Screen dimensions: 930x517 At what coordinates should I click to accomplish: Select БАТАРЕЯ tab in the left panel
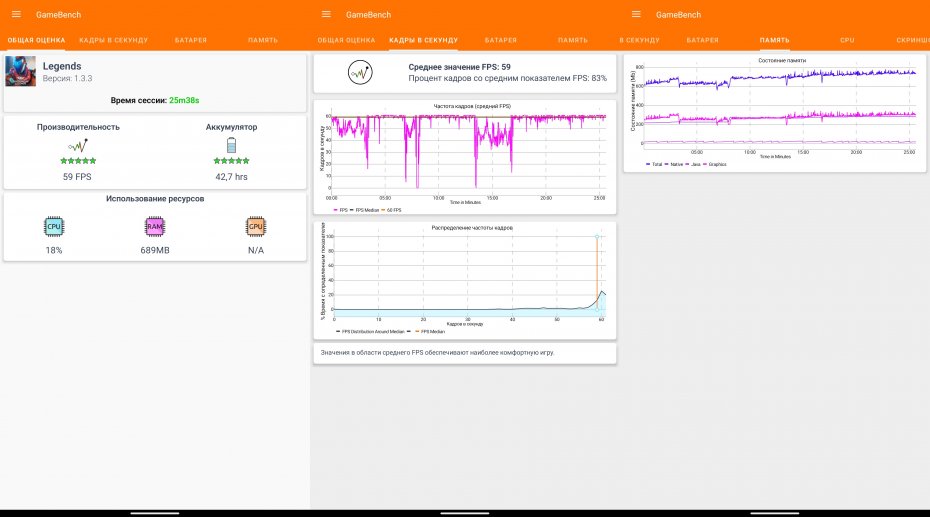click(191, 40)
